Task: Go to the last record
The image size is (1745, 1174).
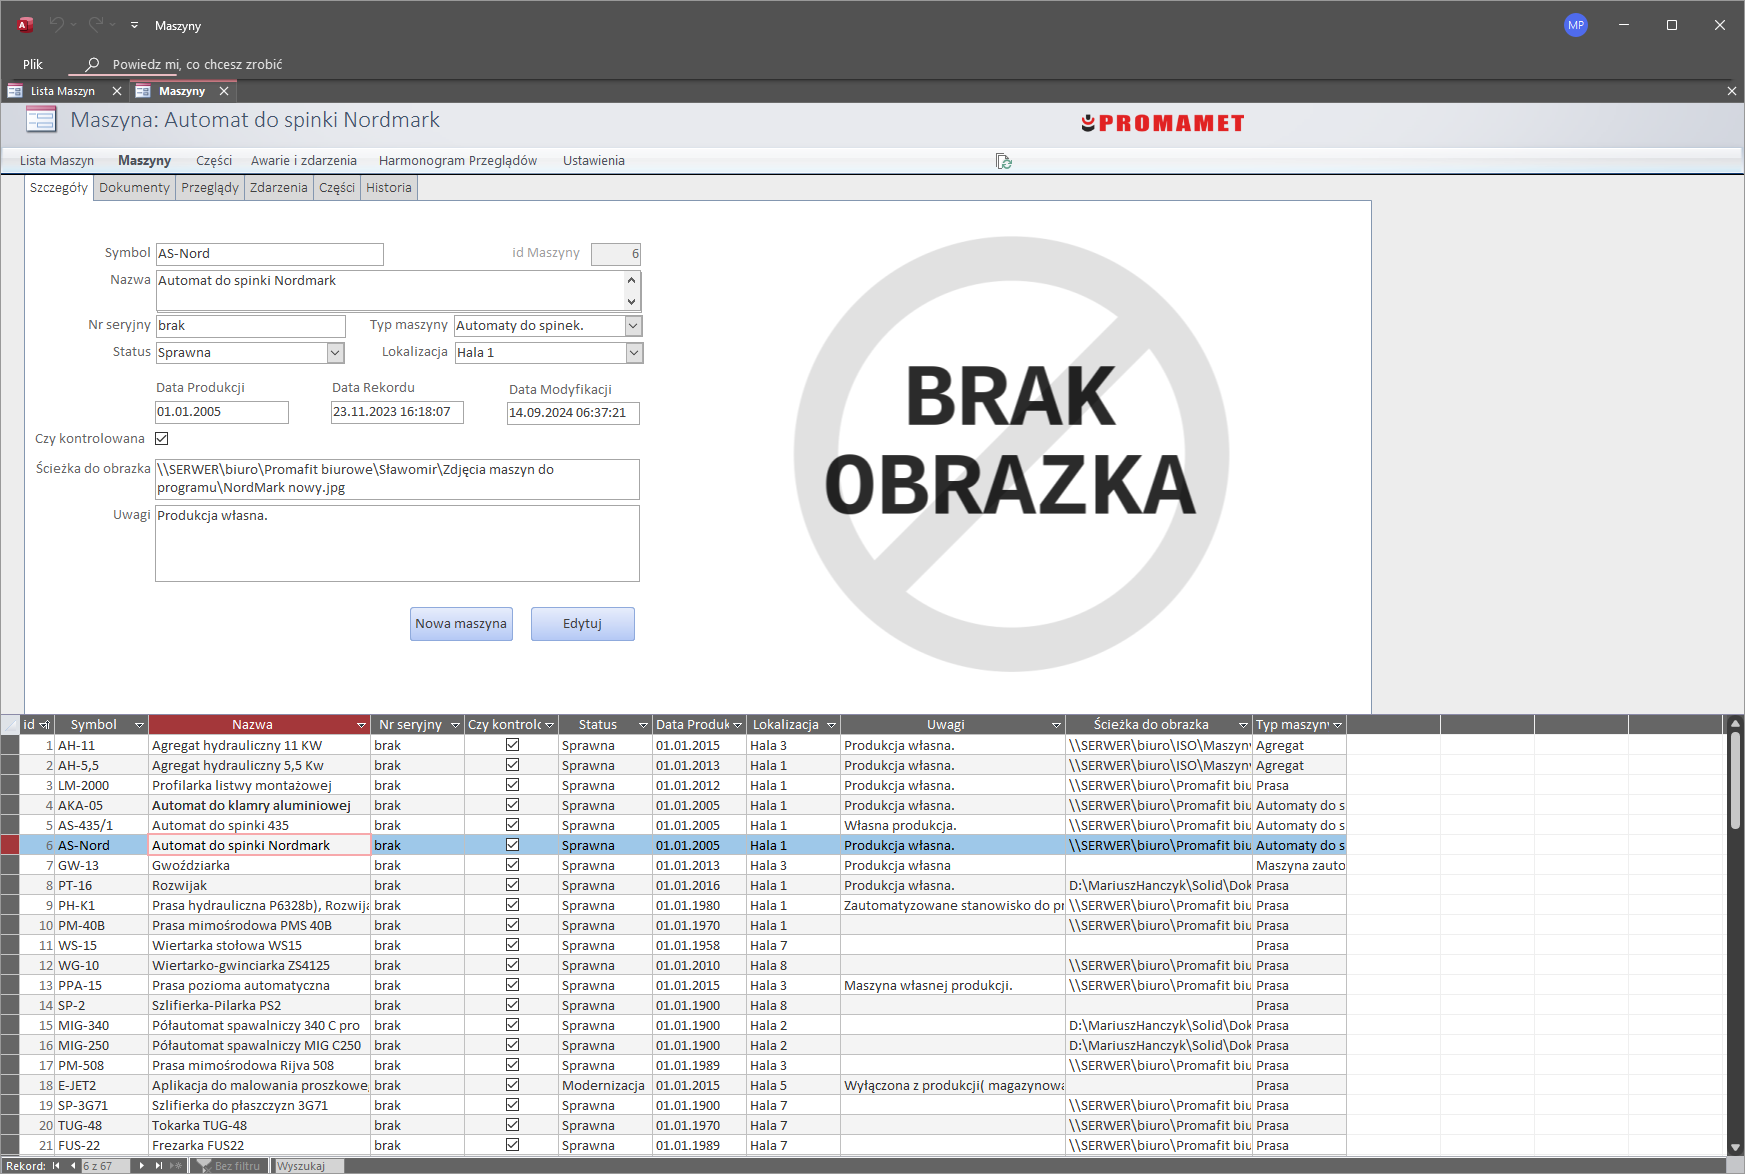Action: (158, 1165)
